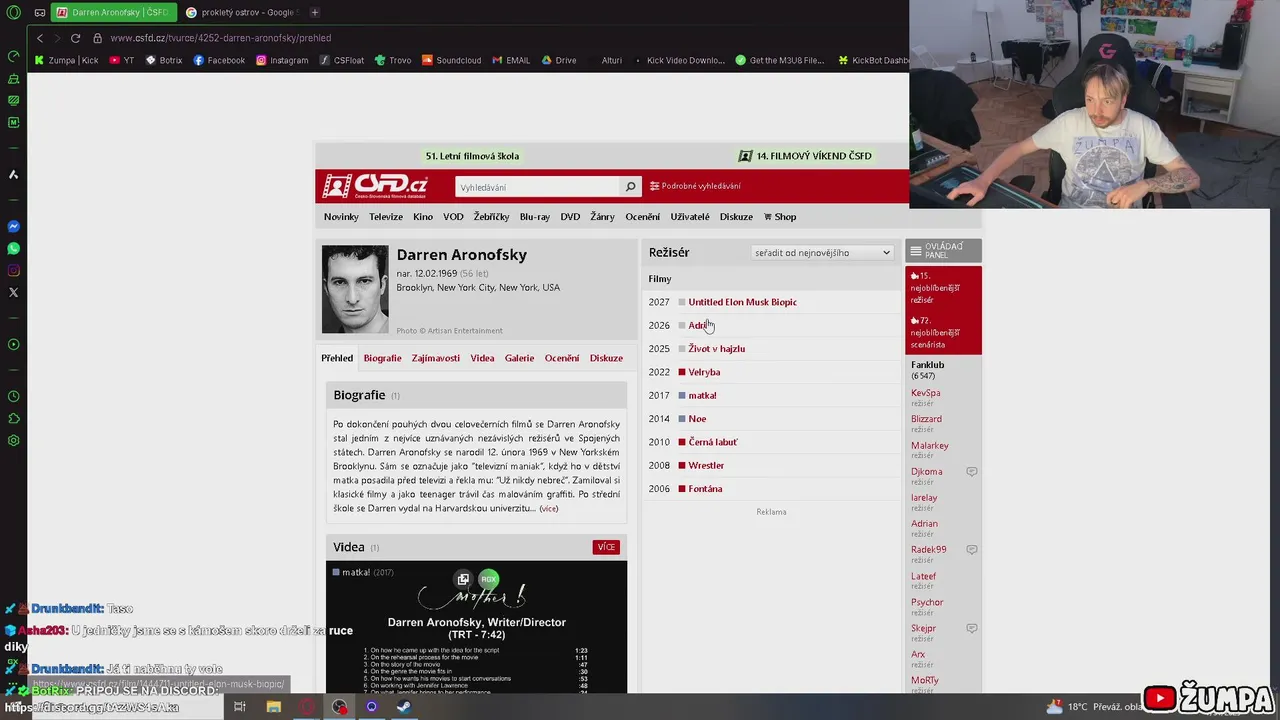
Task: Open the Facebook bookmark
Action: coord(219,60)
